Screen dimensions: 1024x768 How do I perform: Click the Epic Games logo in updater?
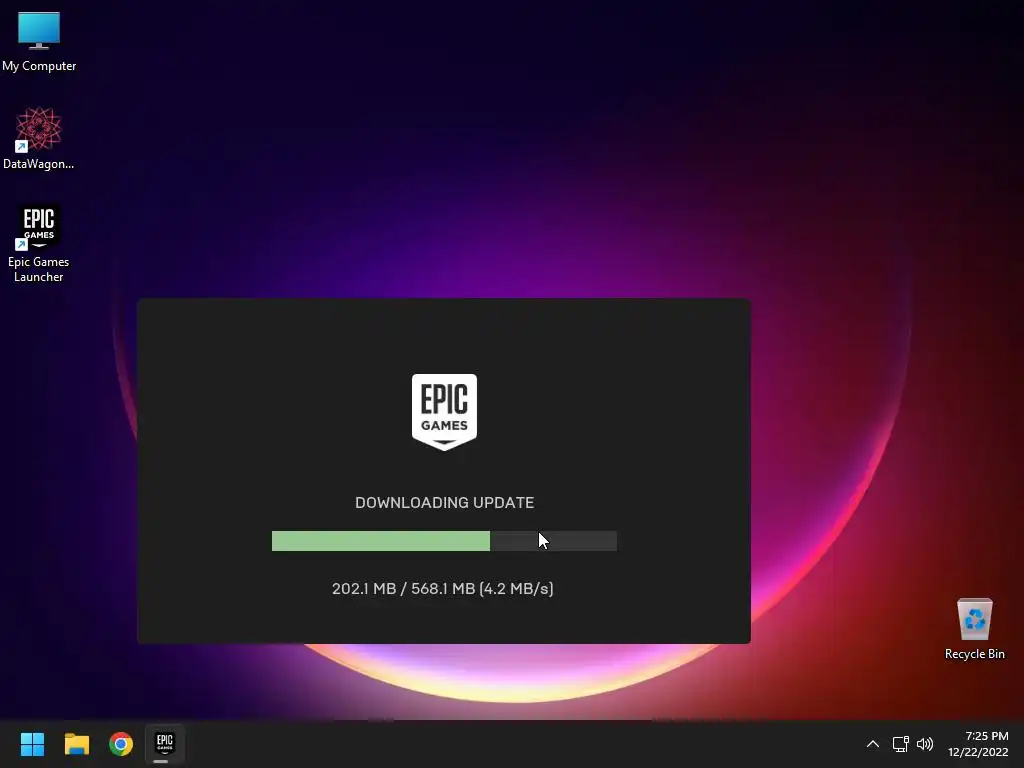444,412
